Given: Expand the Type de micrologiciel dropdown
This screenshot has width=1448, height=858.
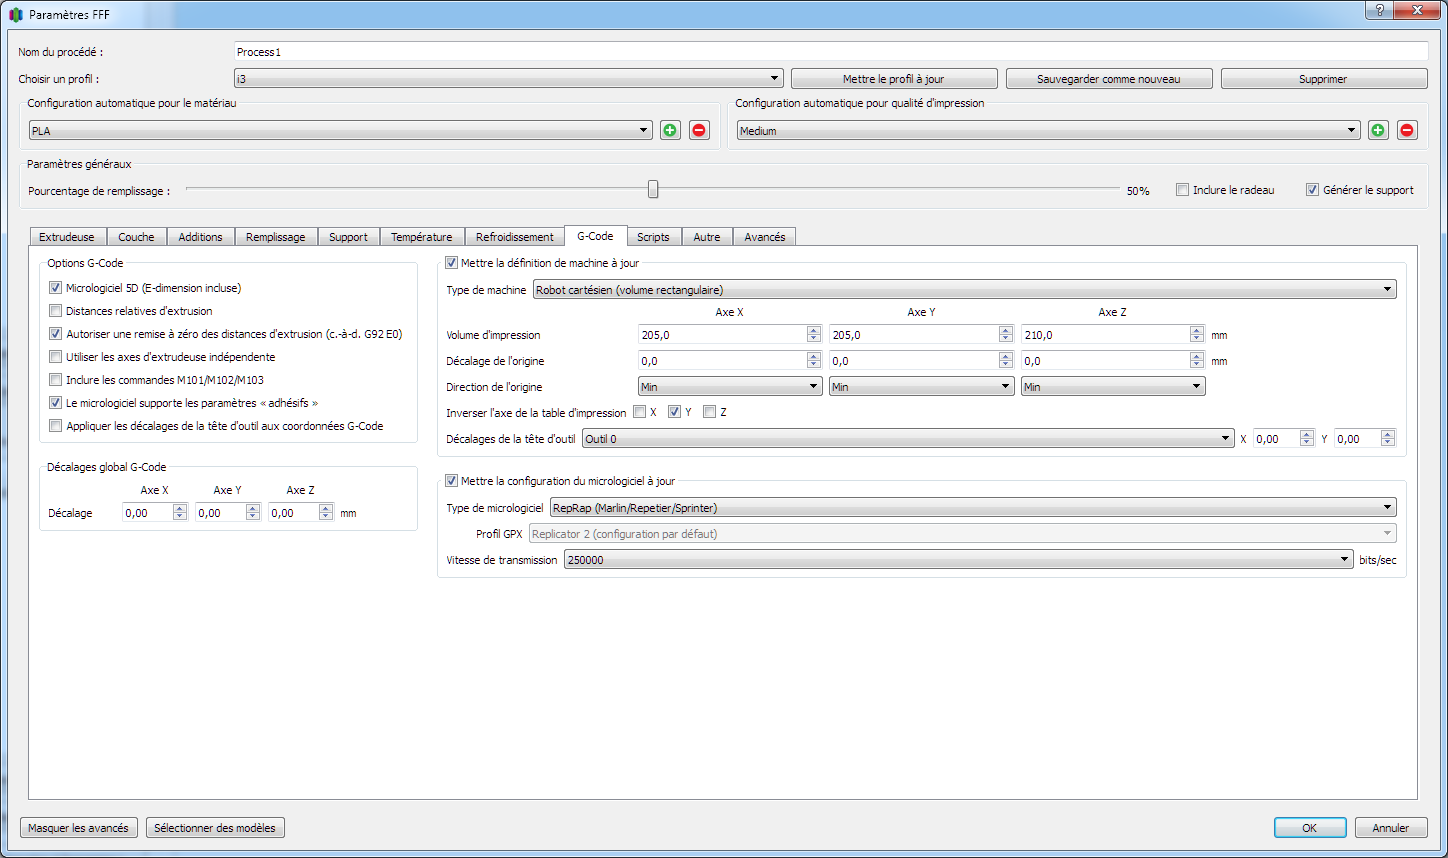Looking at the screenshot, I should (972, 508).
